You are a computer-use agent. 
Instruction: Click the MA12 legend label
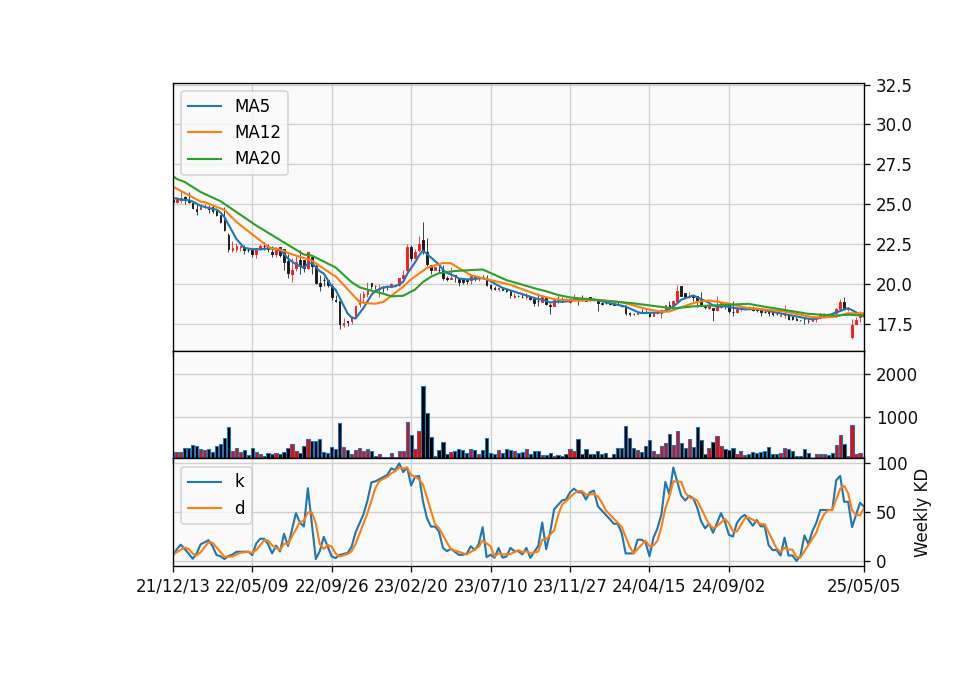[x=257, y=132]
